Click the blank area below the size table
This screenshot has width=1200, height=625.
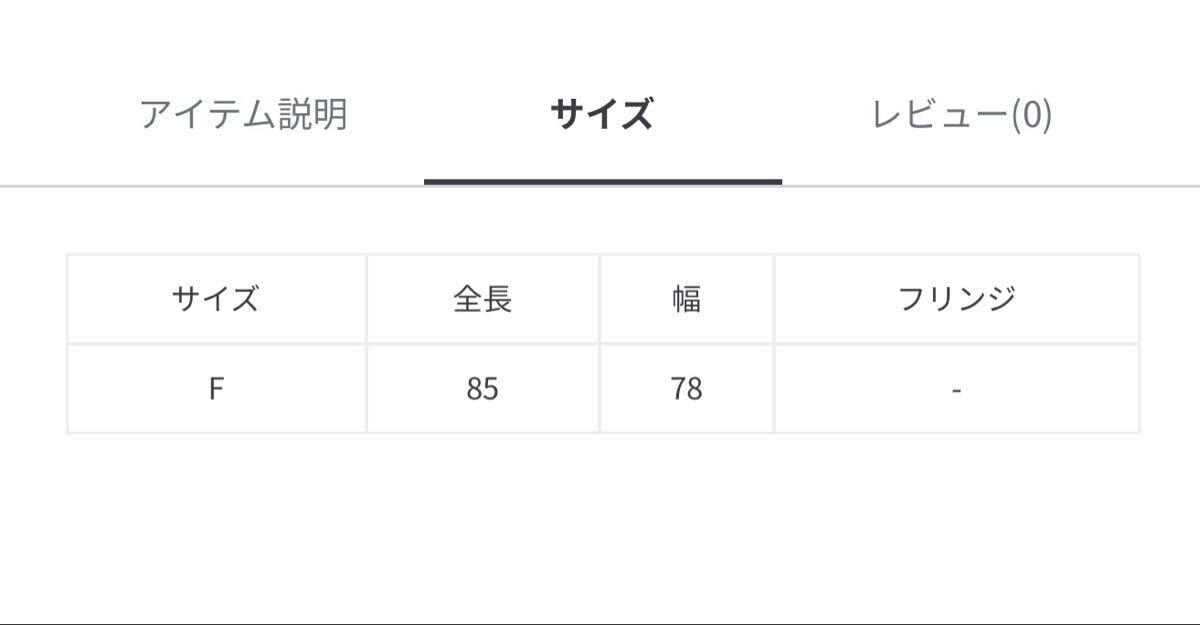(600, 520)
